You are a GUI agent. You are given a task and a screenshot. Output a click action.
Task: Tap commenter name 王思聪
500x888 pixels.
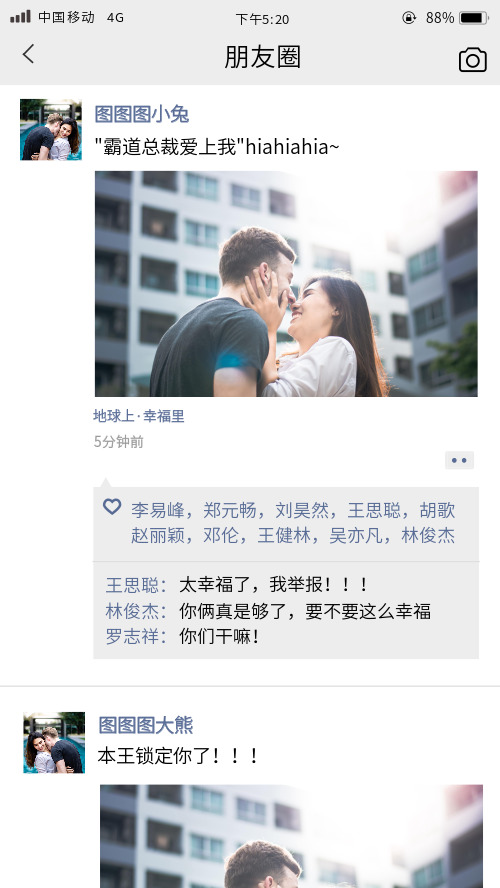tap(133, 585)
